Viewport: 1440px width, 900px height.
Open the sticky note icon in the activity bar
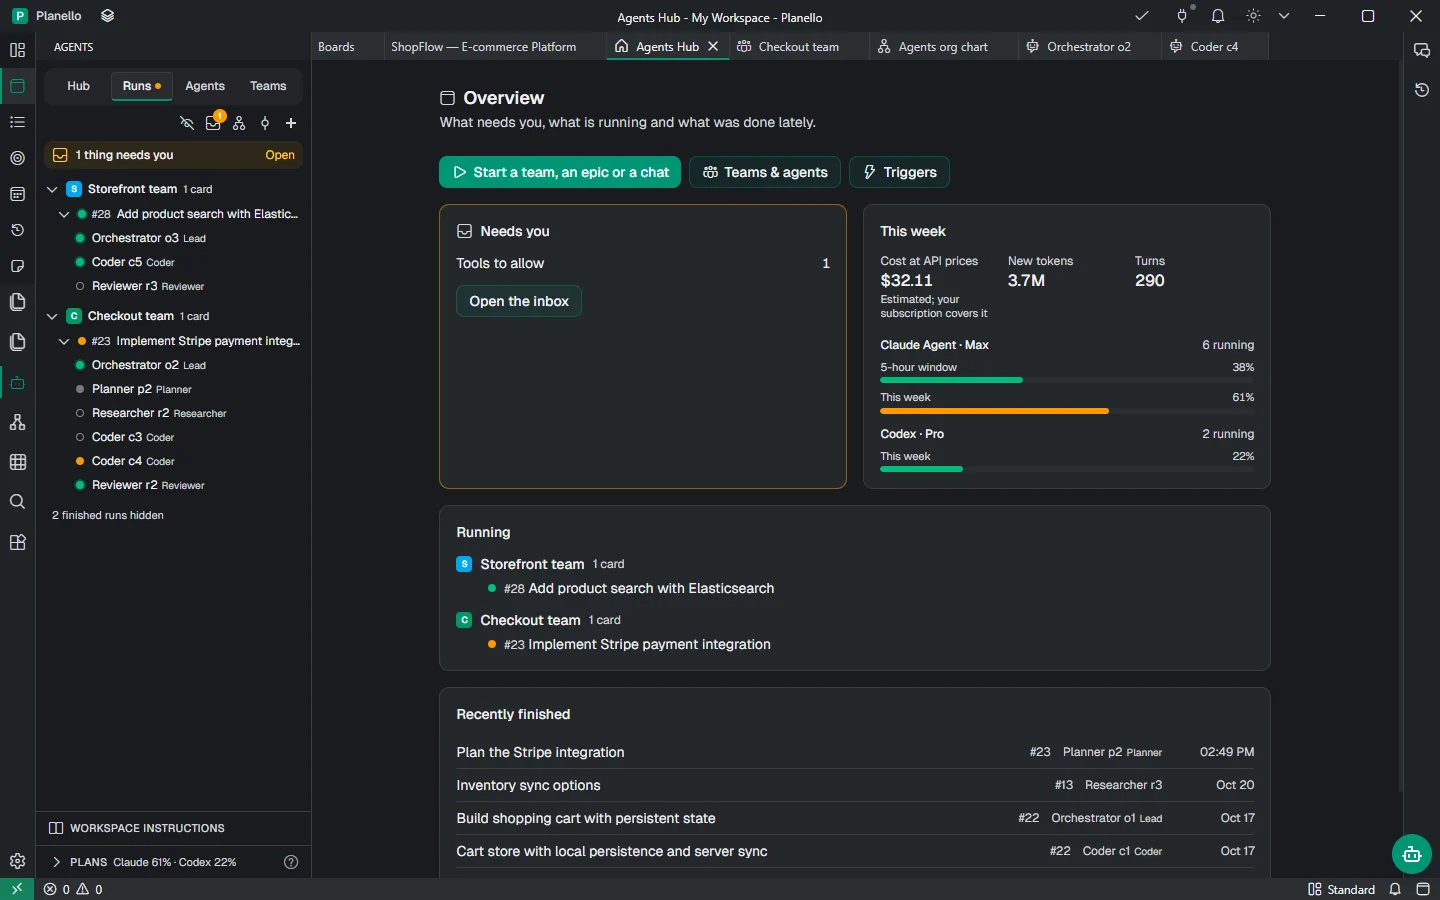click(x=17, y=266)
